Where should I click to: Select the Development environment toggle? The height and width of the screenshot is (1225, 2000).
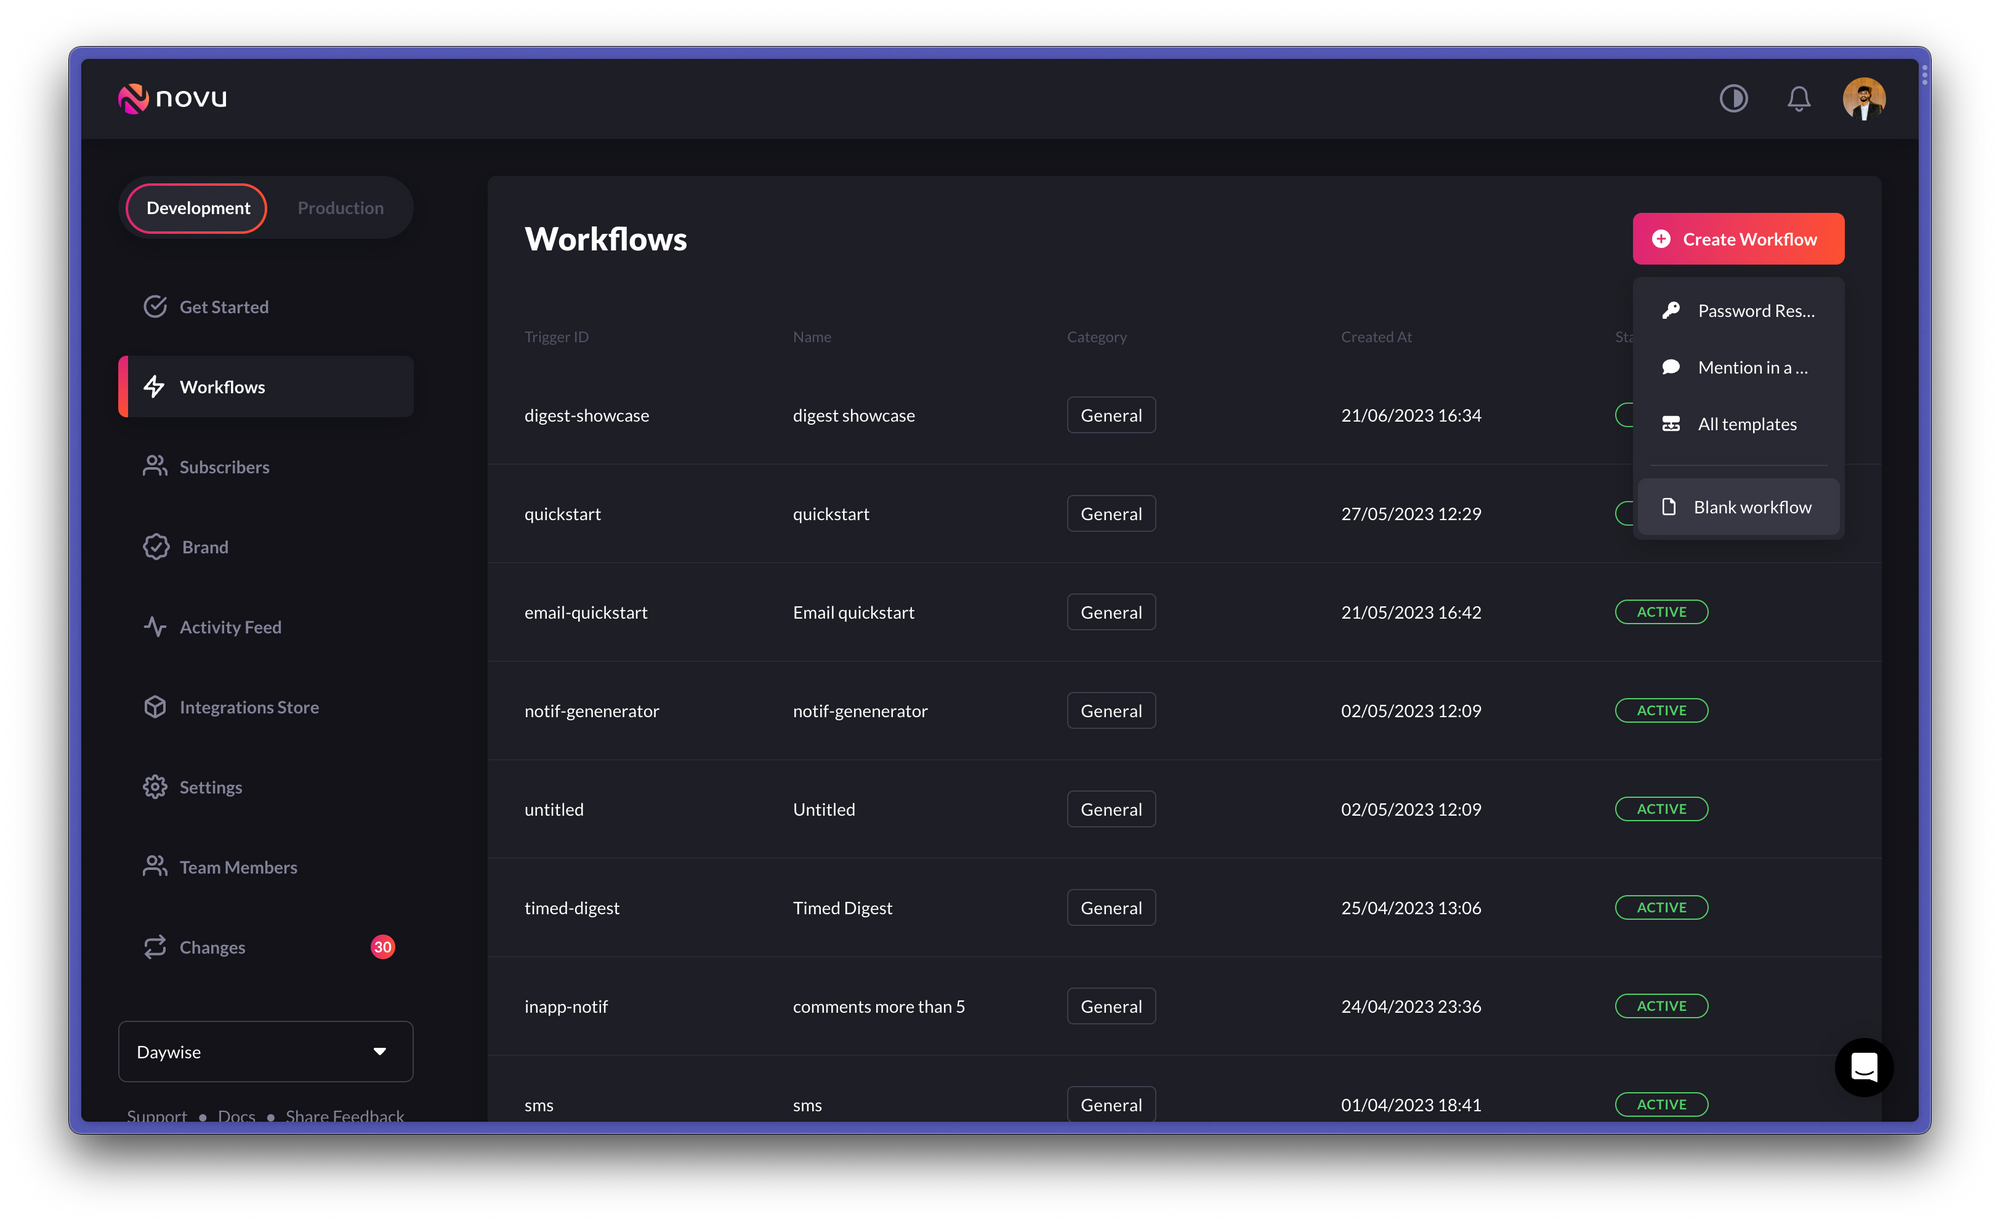(198, 208)
